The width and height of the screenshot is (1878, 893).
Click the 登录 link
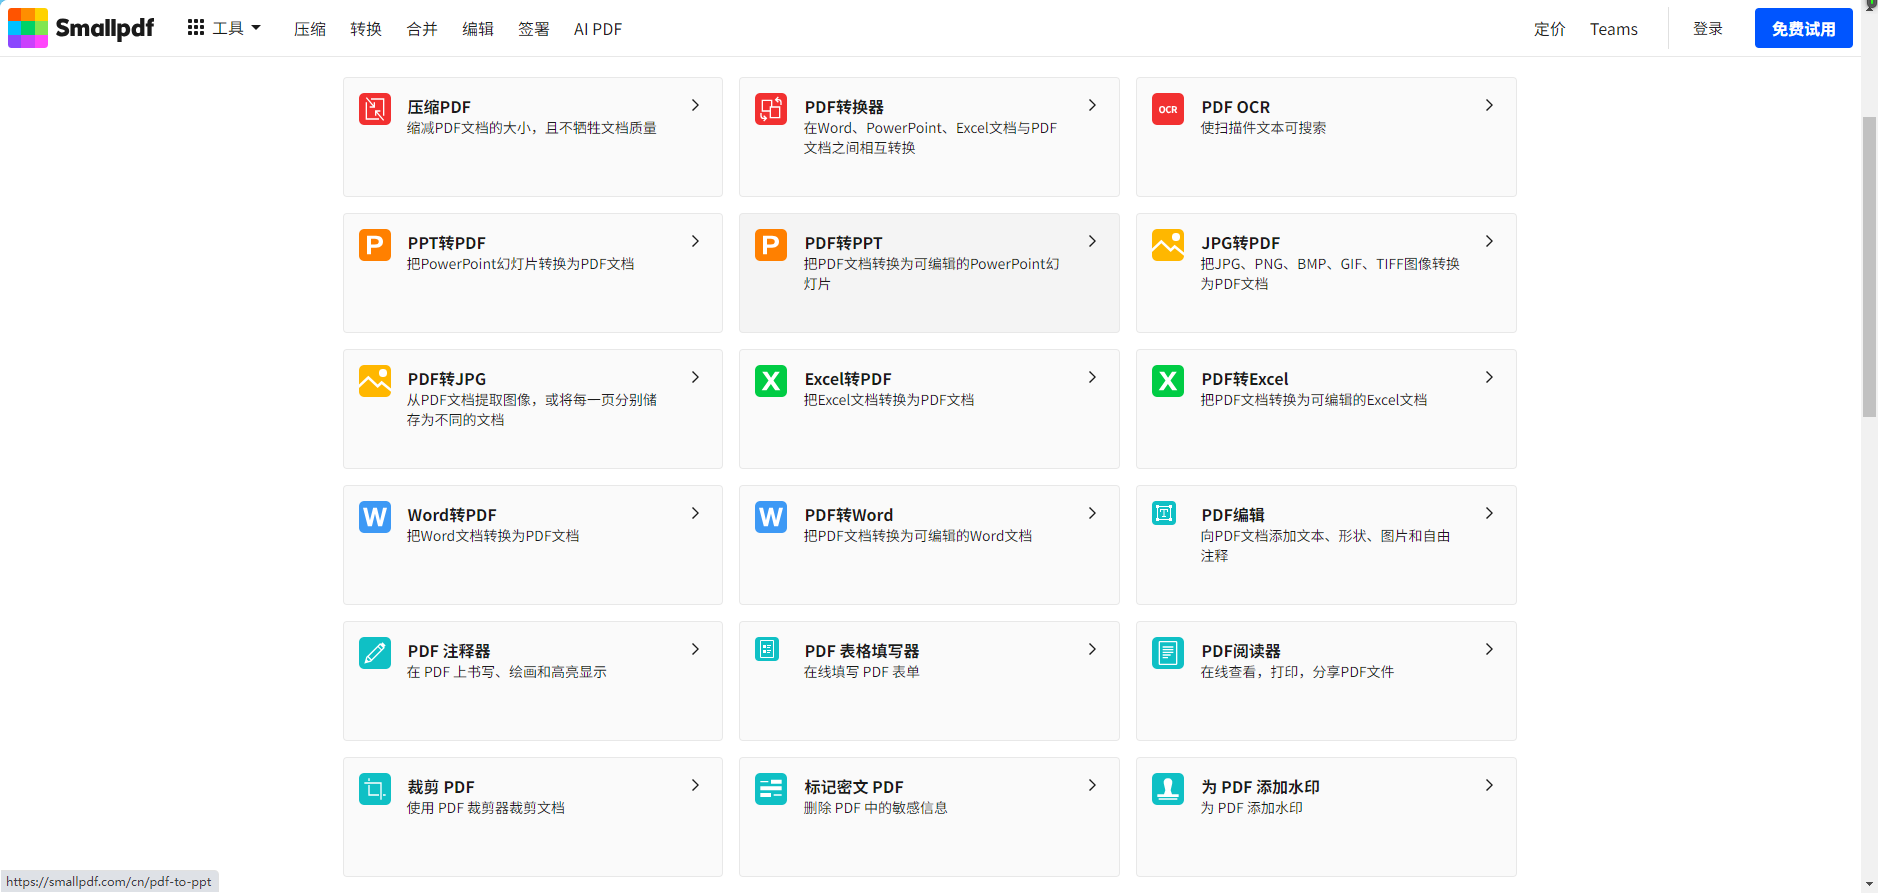coord(1708,28)
